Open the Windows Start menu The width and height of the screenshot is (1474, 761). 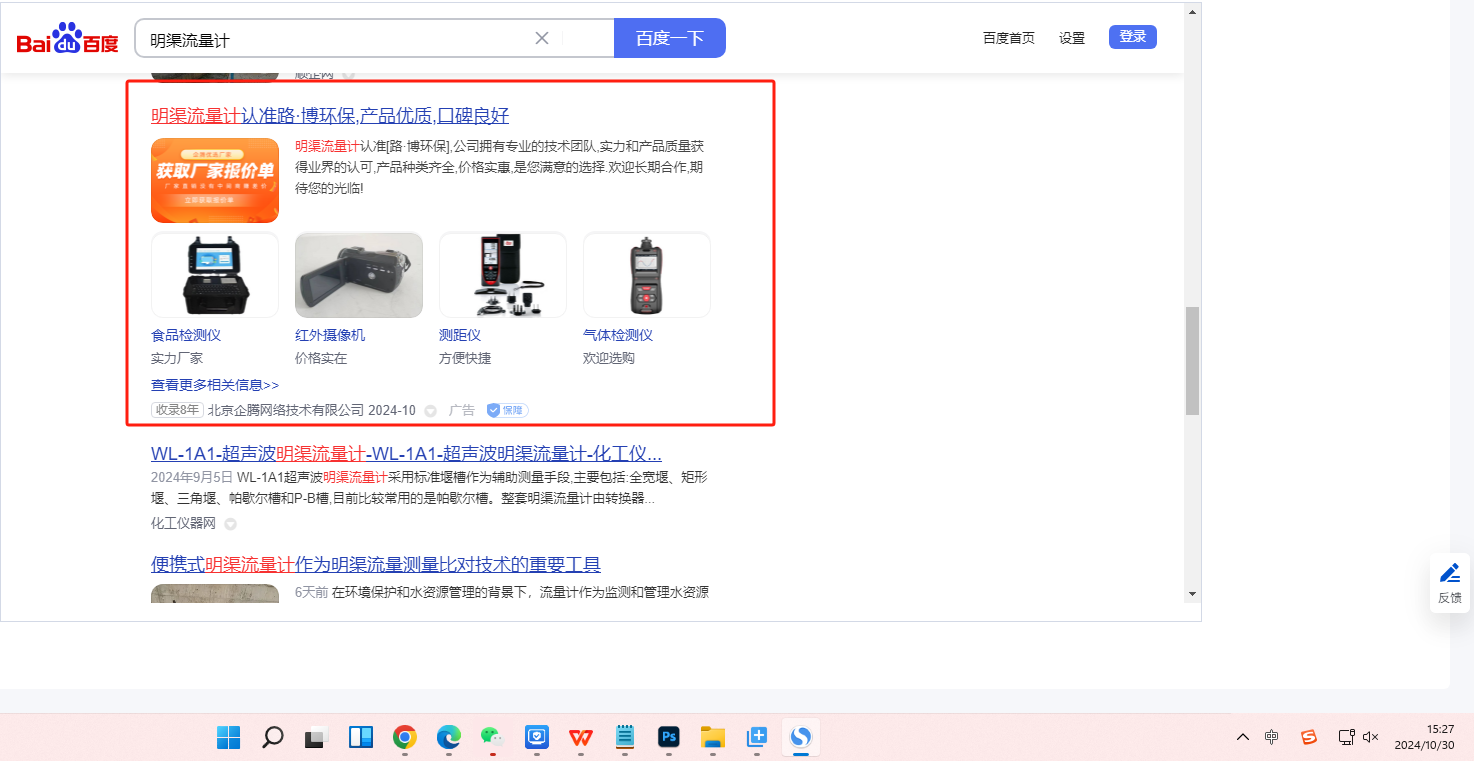tap(228, 738)
